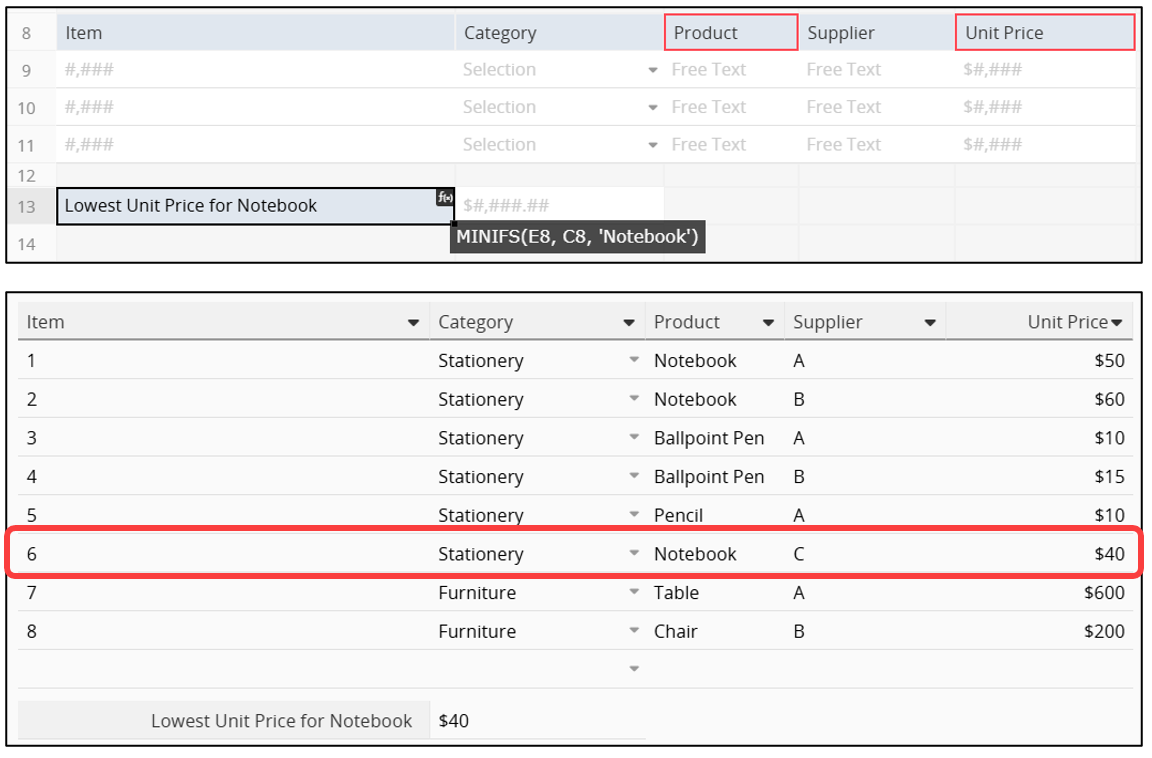The width and height of the screenshot is (1152, 758).
Task: Click the MINIFS formula tooltip
Action: [x=577, y=237]
